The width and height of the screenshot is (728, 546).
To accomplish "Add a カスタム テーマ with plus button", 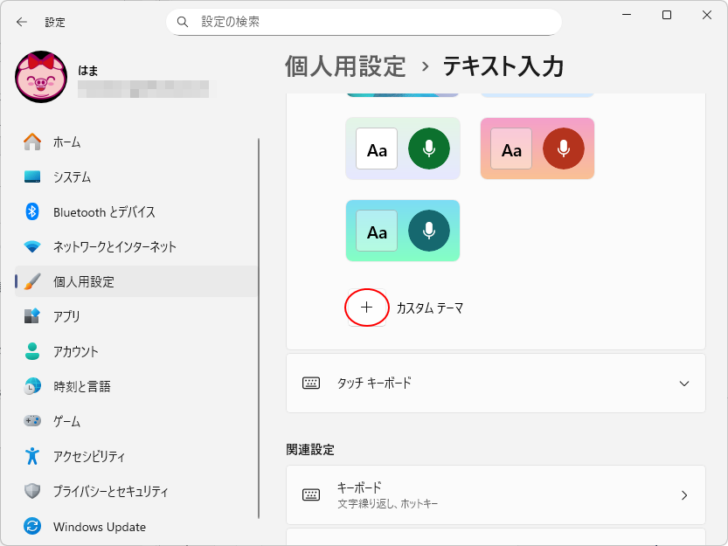I will (366, 308).
